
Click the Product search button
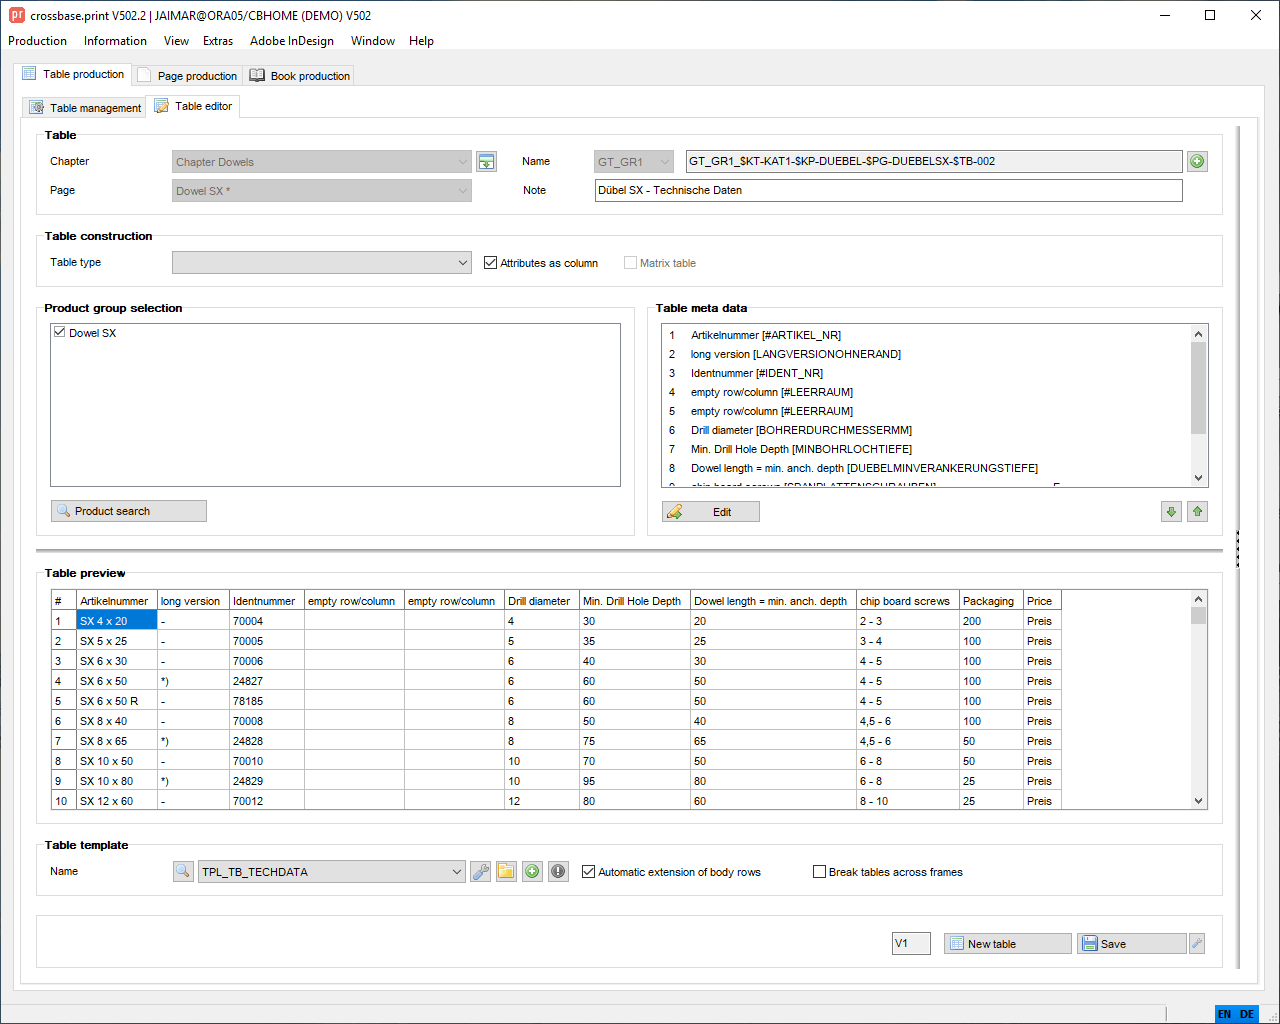tap(129, 511)
